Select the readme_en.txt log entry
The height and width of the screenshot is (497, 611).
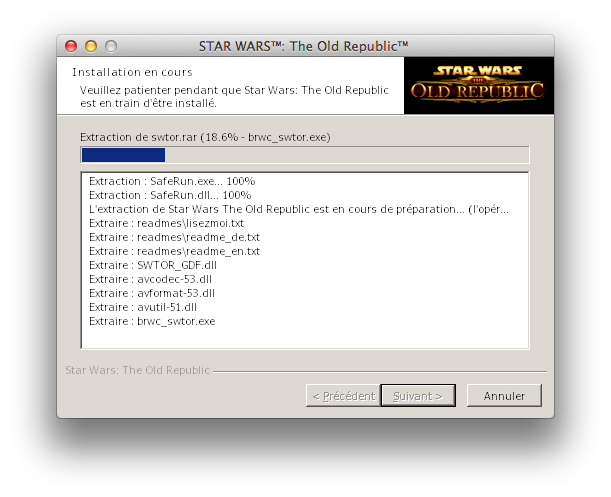pyautogui.click(x=174, y=251)
